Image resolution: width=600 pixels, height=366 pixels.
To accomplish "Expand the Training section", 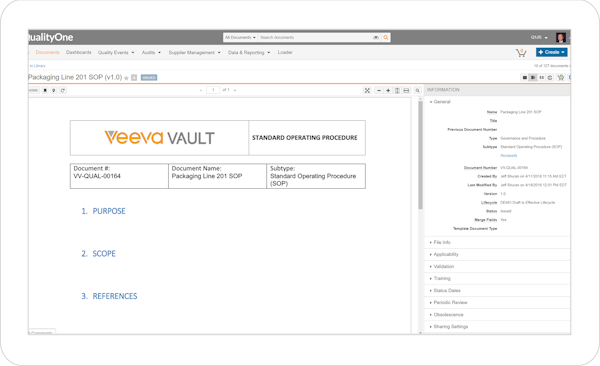I will [x=440, y=278].
